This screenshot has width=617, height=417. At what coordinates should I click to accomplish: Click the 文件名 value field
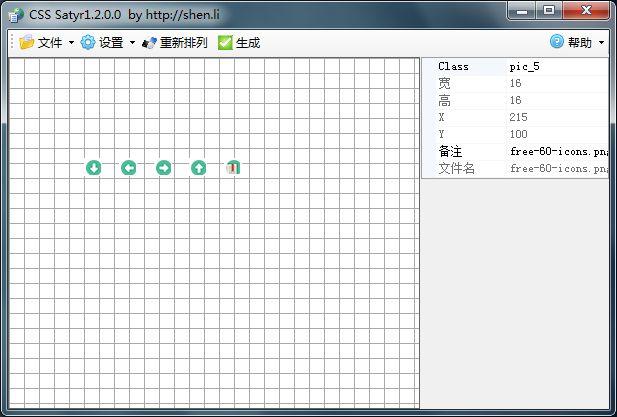coord(556,169)
